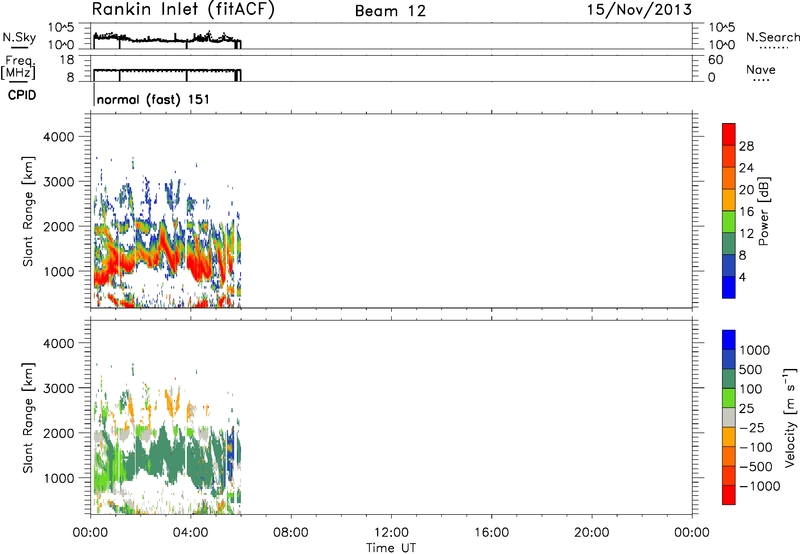Click the 'Beam 12' label
This screenshot has width=800, height=554.
(390, 11)
